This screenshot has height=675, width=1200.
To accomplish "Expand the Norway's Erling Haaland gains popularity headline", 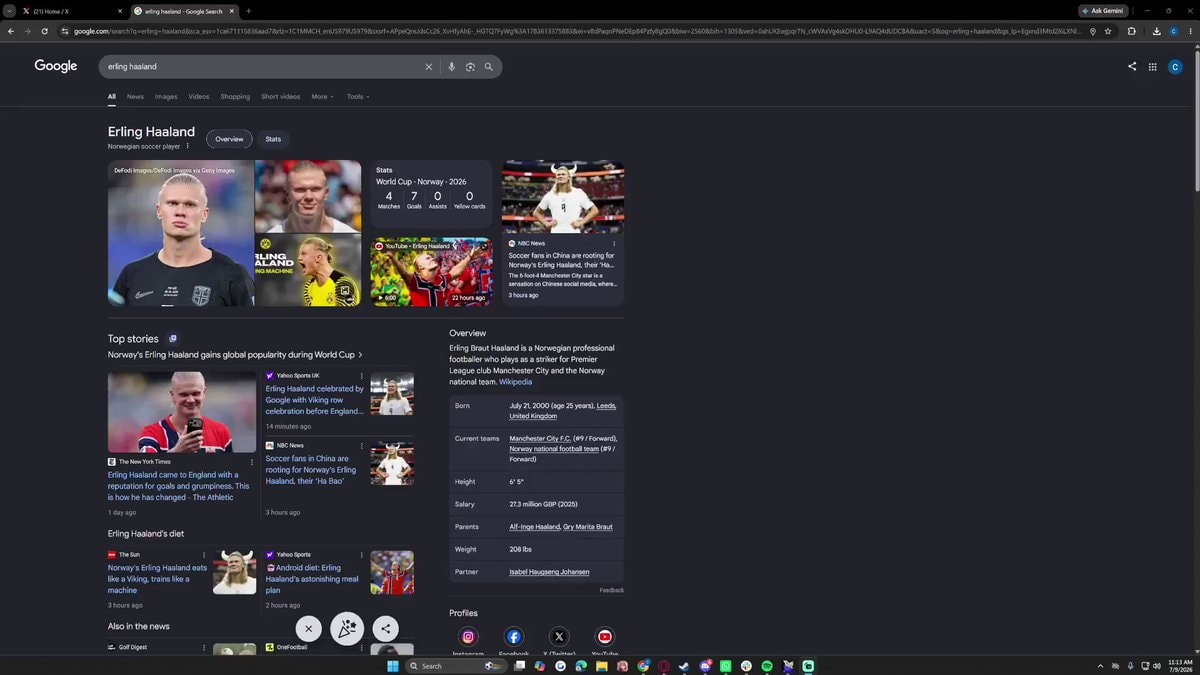I will tap(235, 355).
